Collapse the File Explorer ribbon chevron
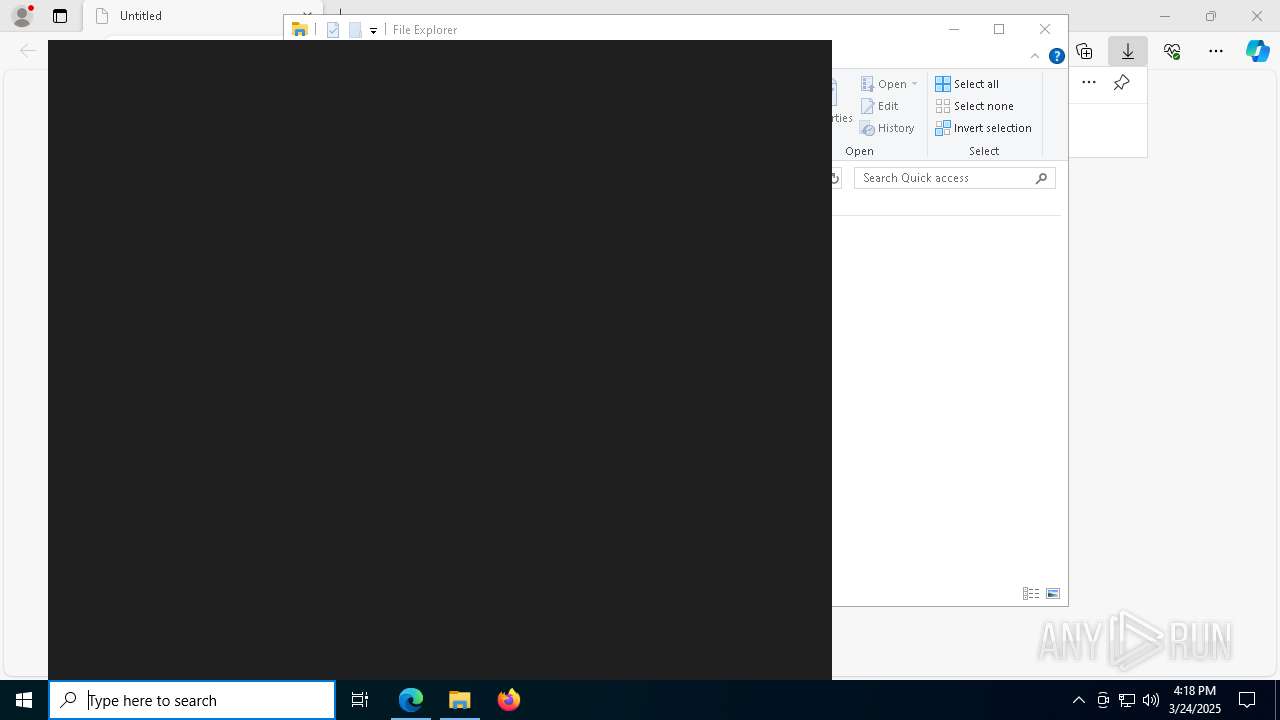 [1035, 56]
